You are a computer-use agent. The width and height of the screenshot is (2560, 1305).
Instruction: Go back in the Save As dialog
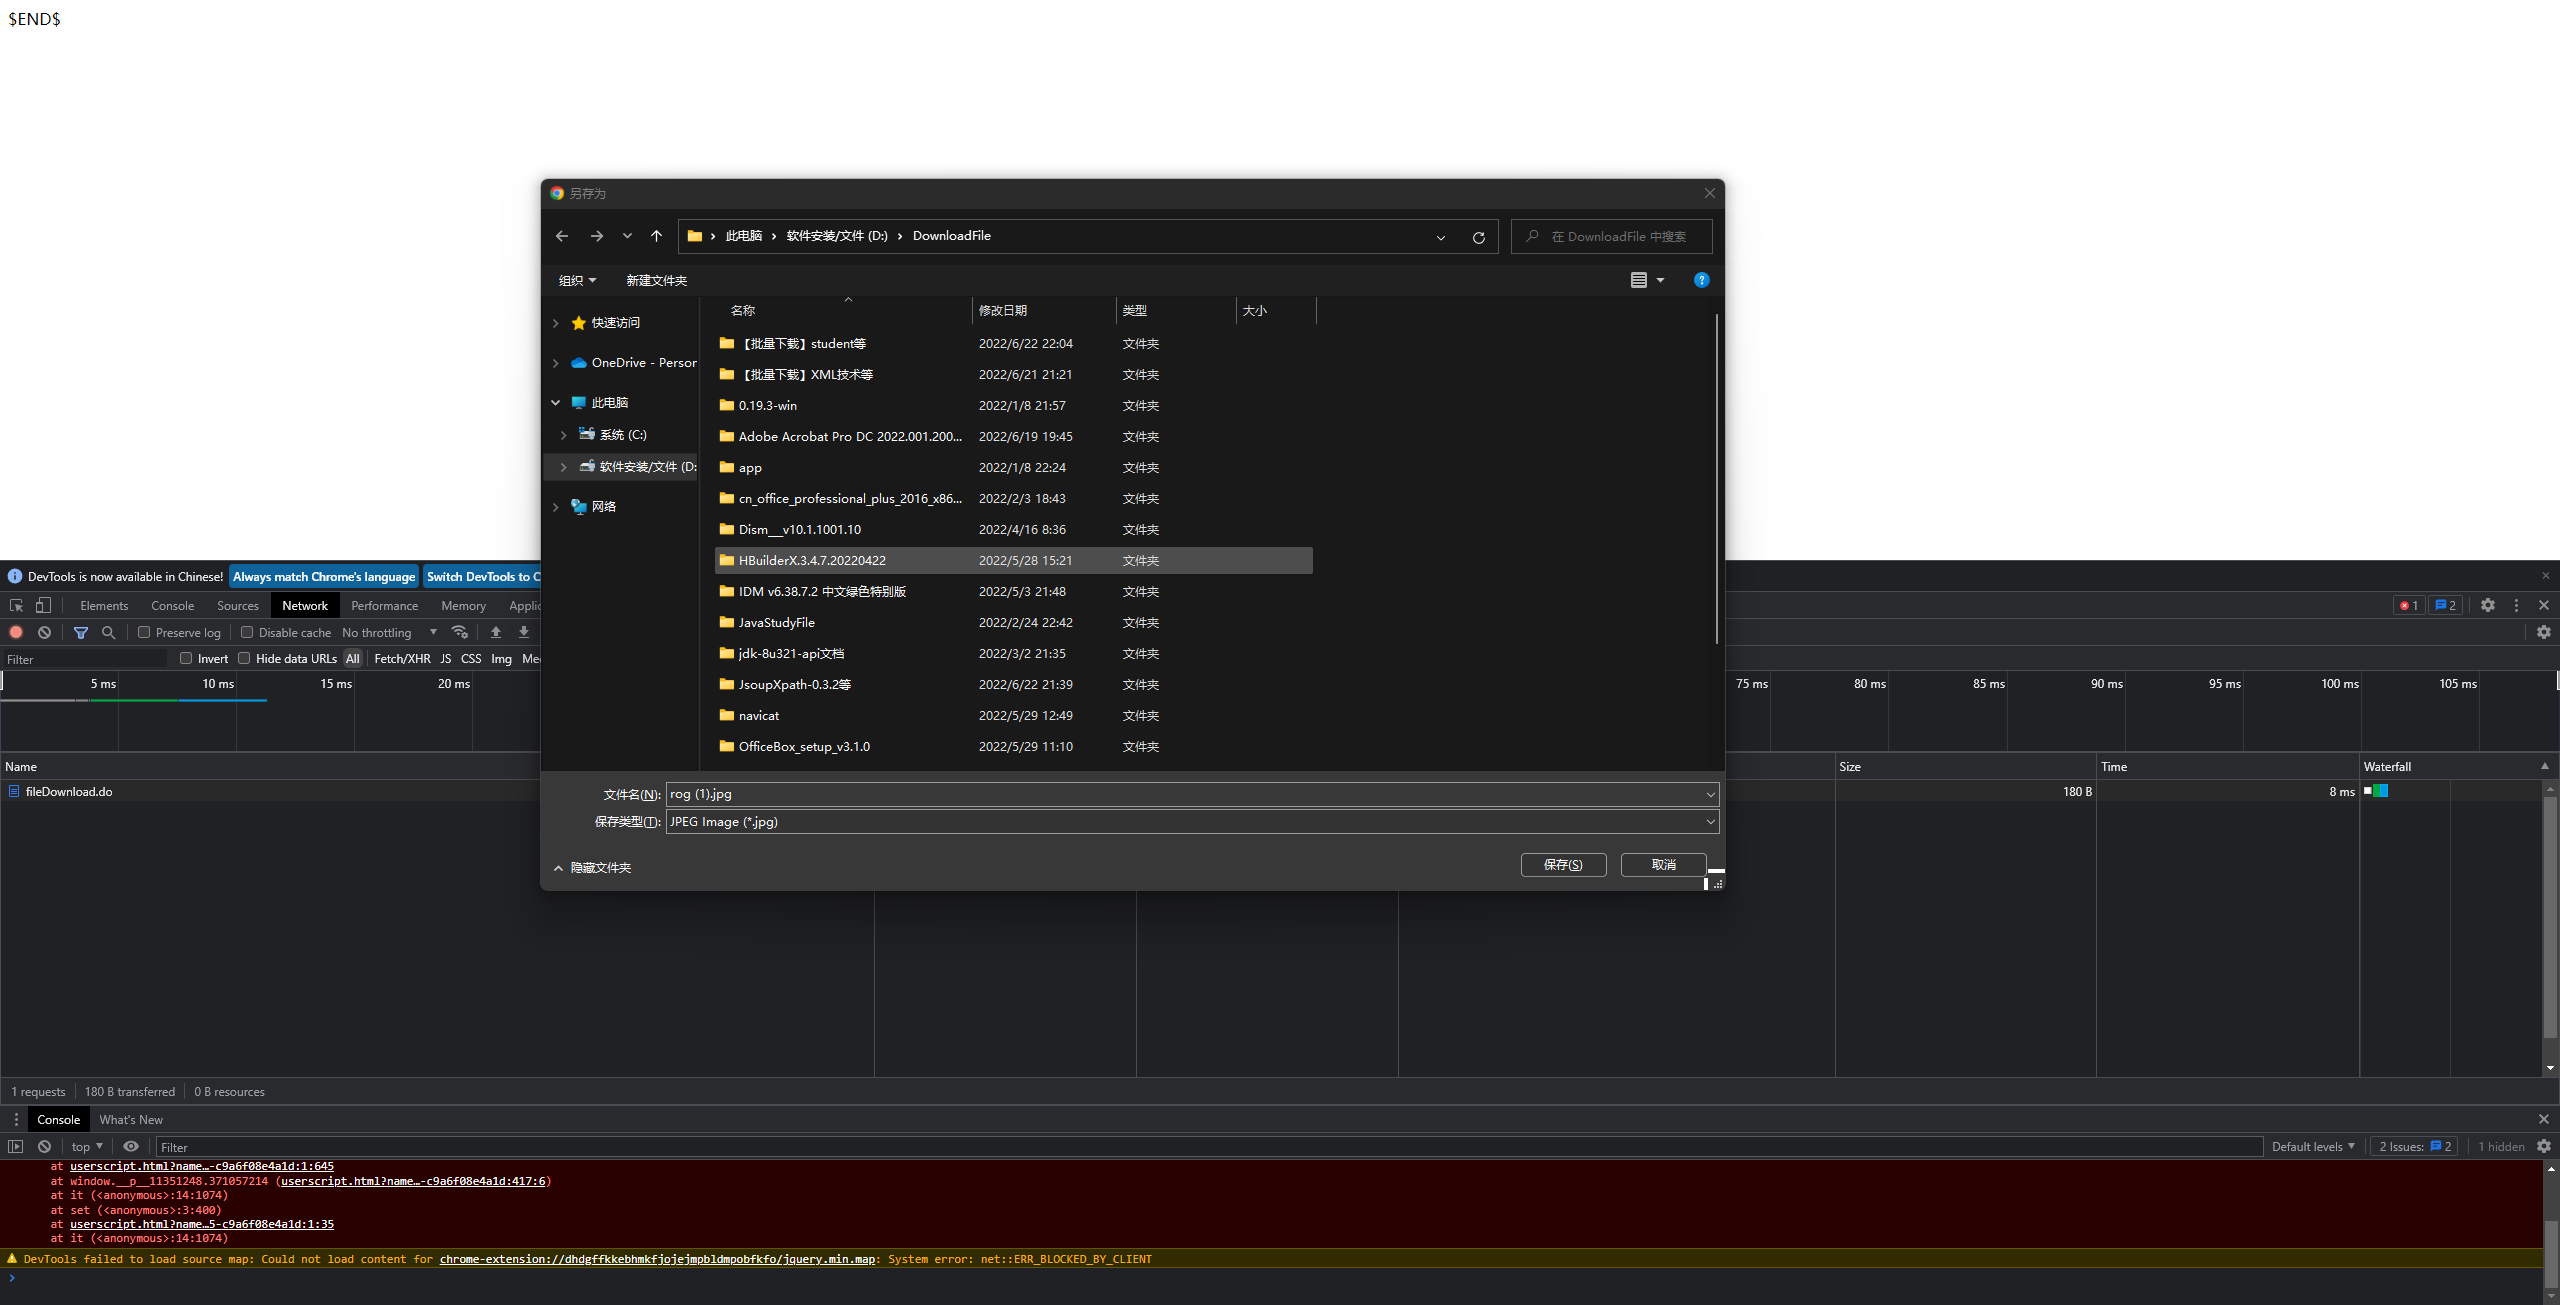562,236
